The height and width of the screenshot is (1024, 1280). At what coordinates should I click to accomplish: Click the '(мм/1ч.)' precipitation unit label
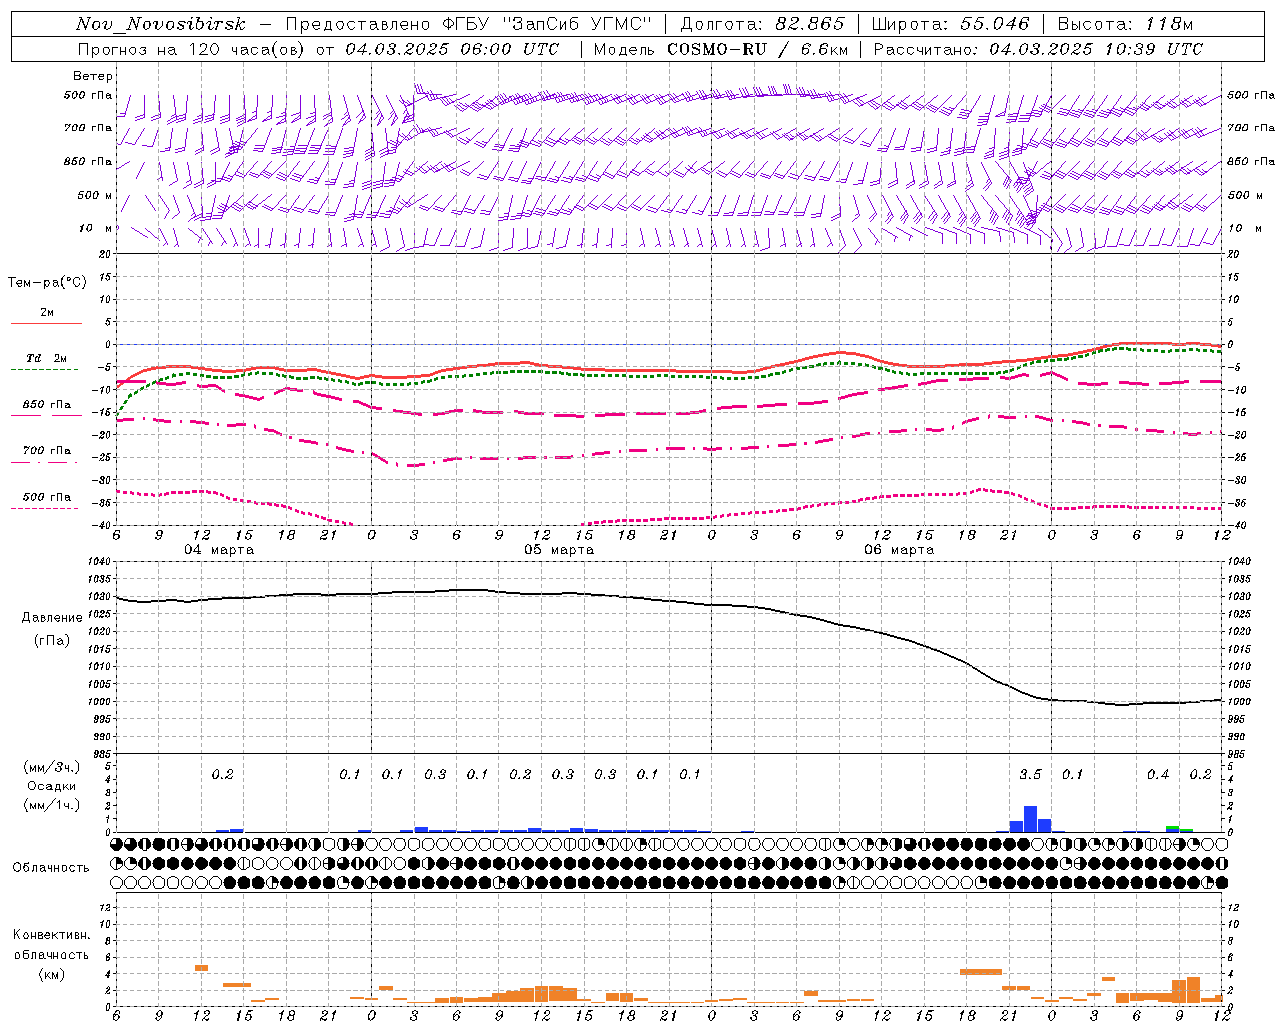52,805
